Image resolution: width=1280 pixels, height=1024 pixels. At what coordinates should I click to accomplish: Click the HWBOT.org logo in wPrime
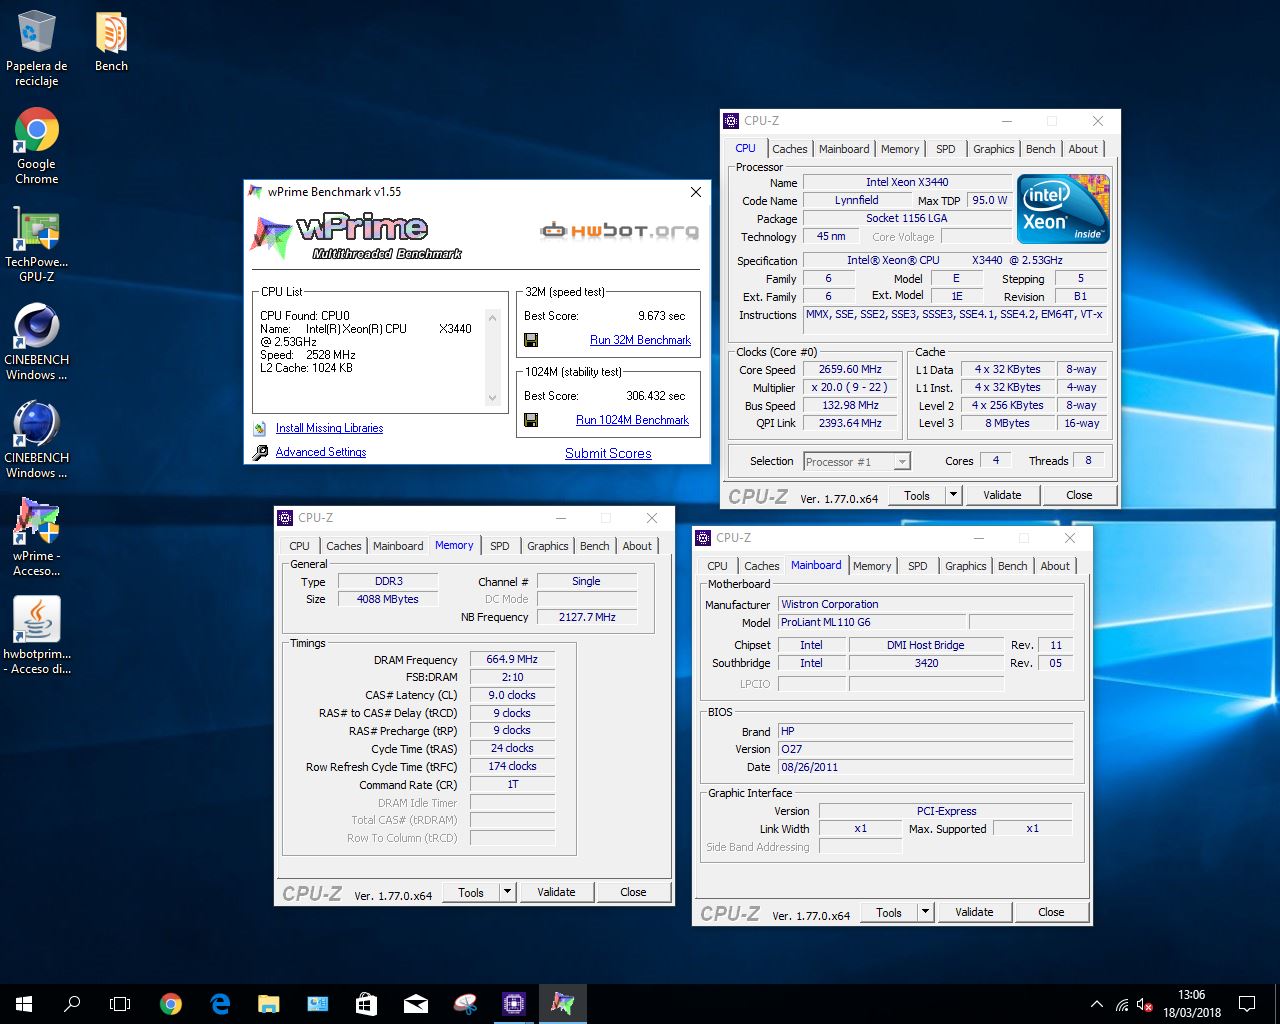[619, 231]
